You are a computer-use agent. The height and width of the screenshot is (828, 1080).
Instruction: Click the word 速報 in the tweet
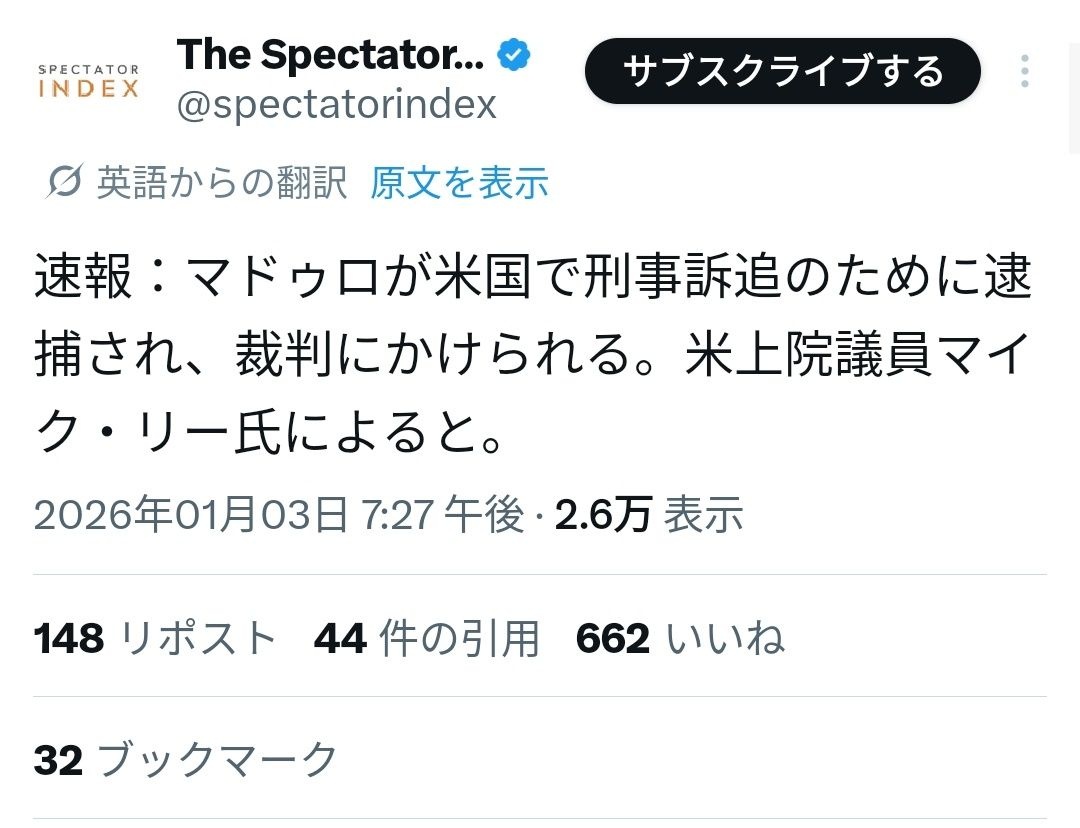pyautogui.click(x=84, y=279)
